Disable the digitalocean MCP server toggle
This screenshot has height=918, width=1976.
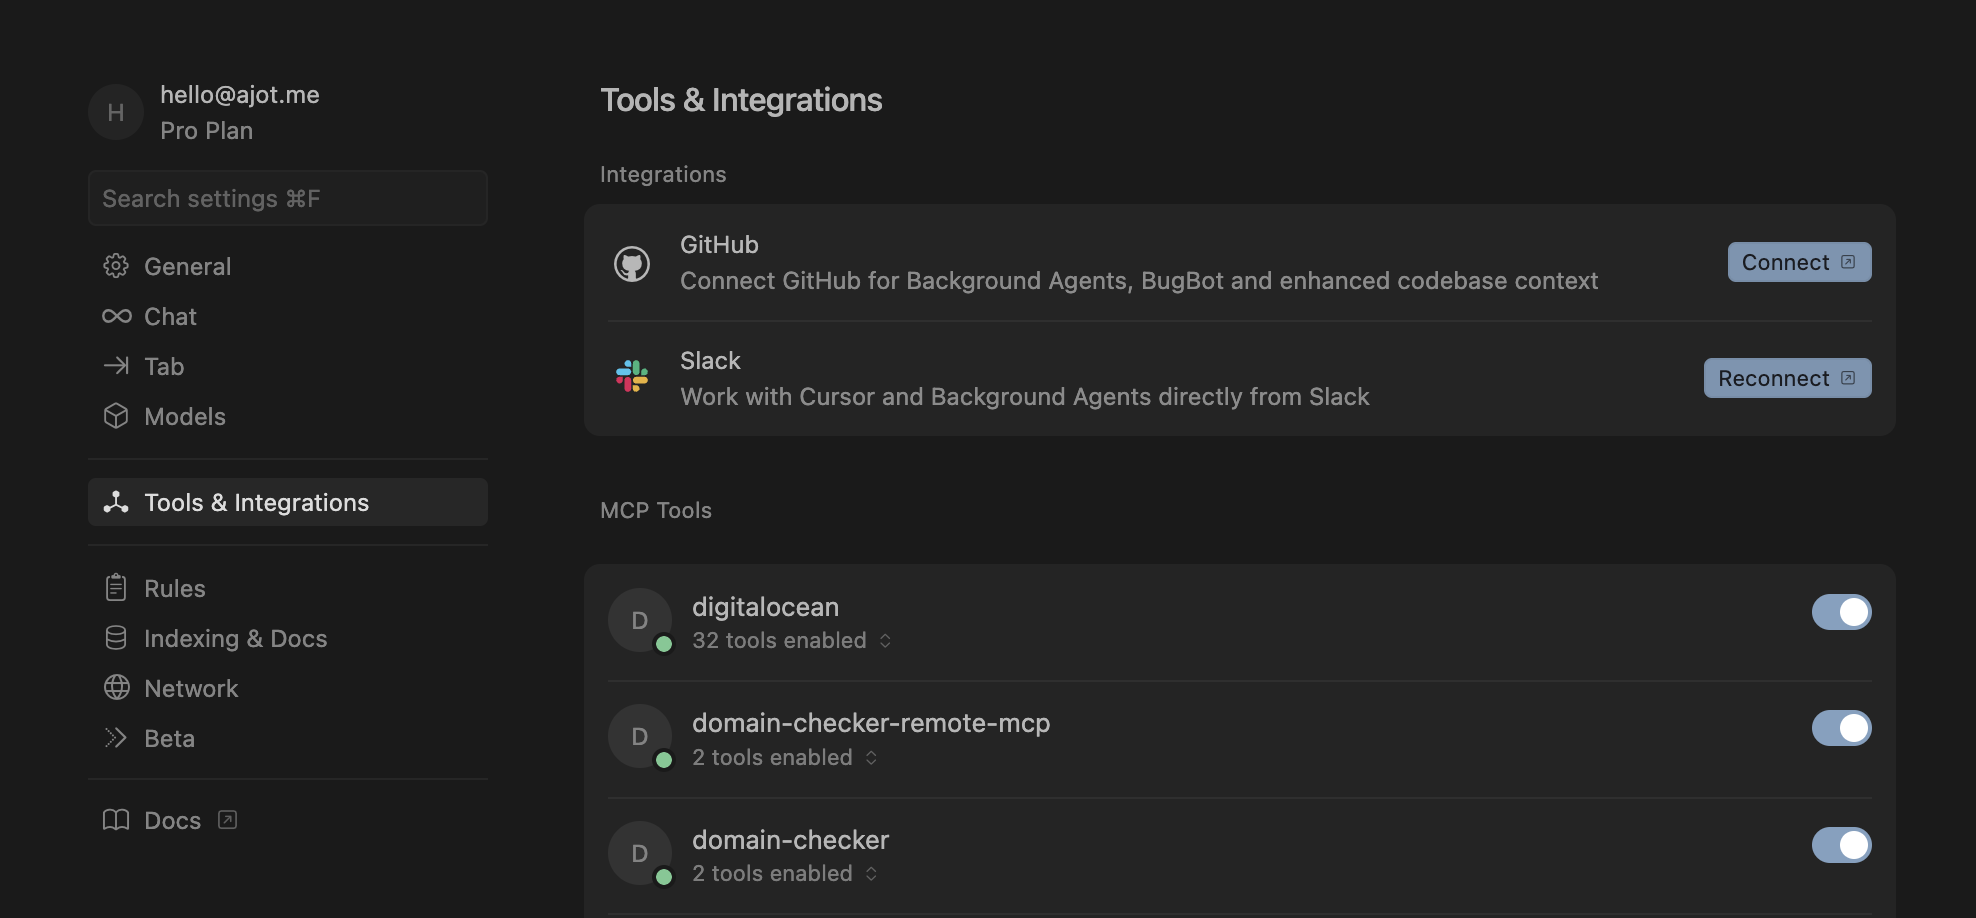(1840, 612)
